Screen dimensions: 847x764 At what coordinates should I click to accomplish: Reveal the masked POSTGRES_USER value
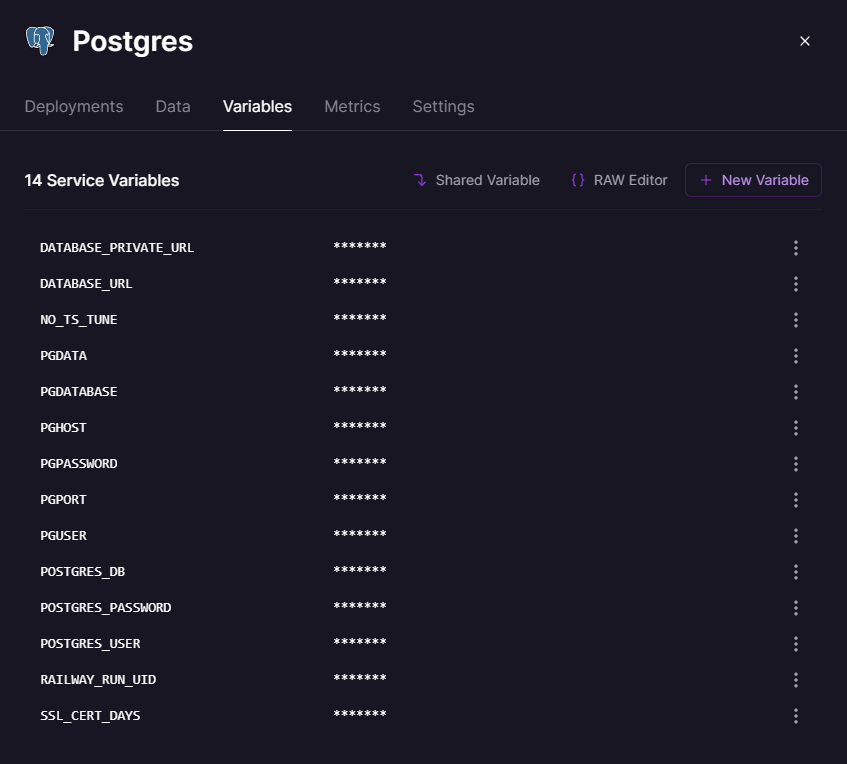360,643
